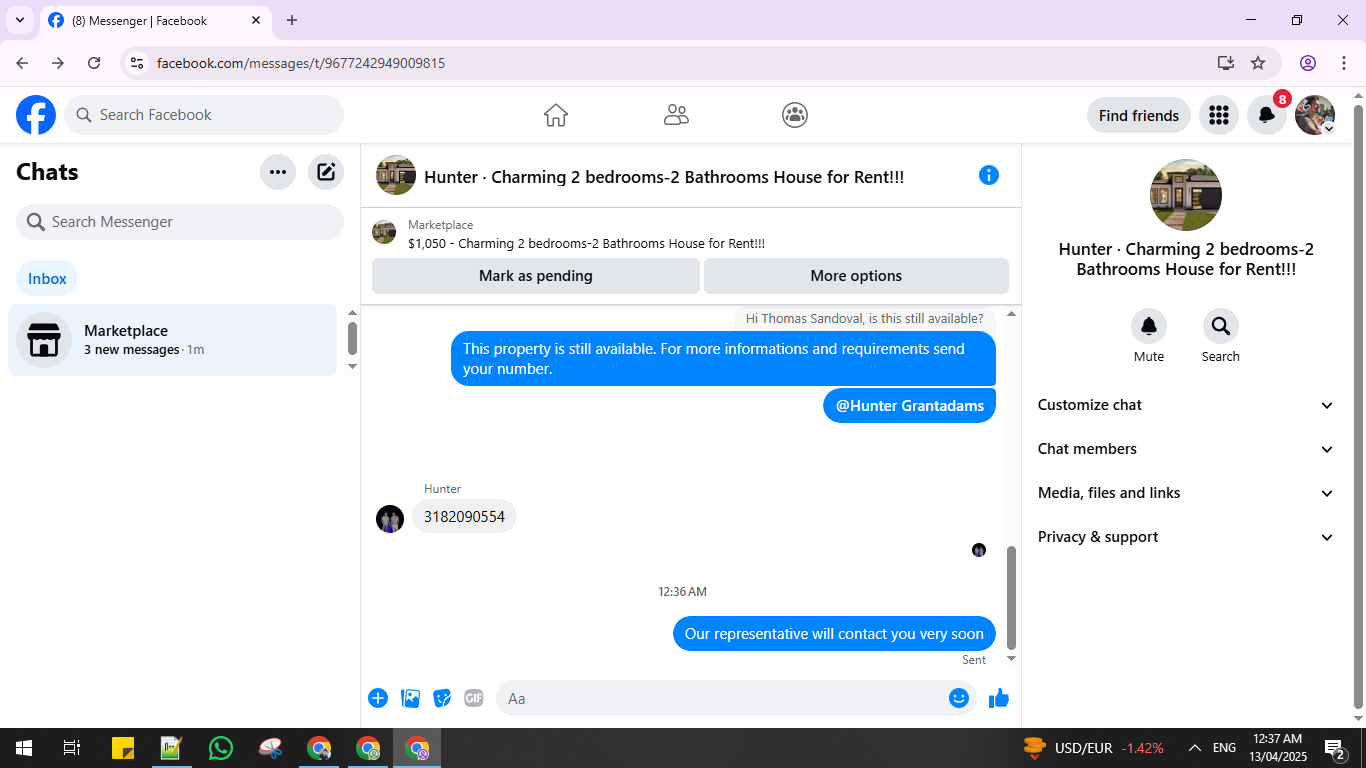This screenshot has height=768, width=1366.
Task: Open the Marketplace listing for $1,050 house
Action: pos(586,243)
